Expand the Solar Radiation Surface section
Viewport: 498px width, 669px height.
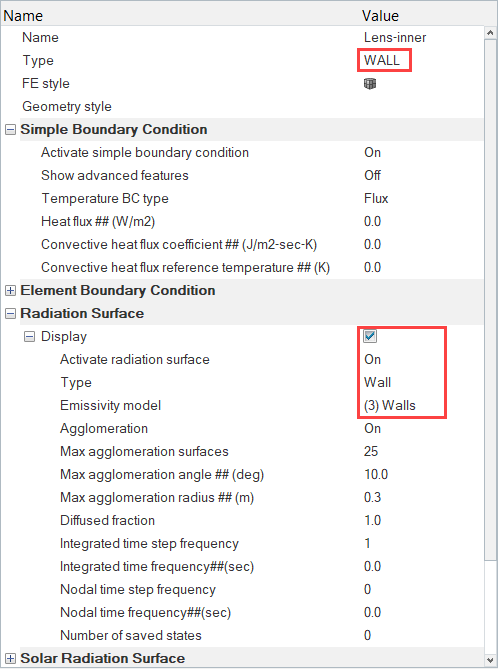pos(10,658)
